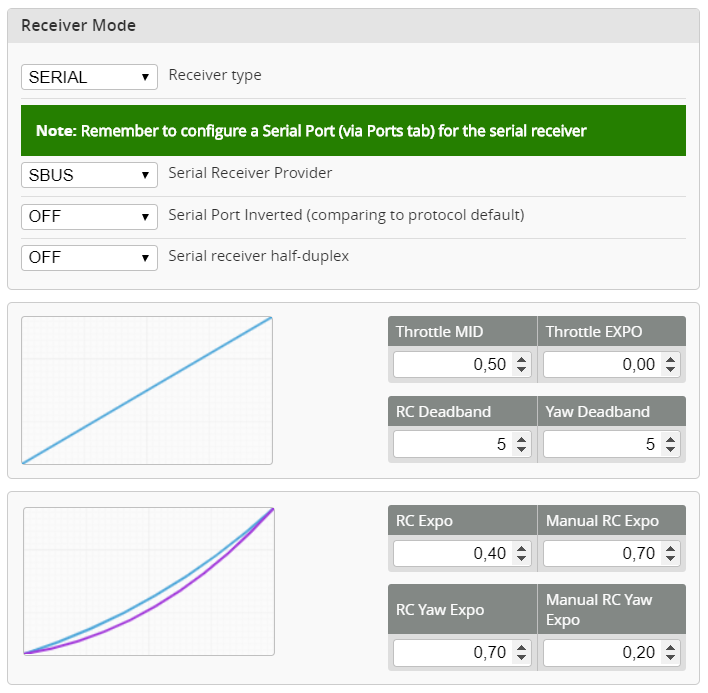Expand the Serial Receiver Provider dropdown
708x693 pixels.
(x=89, y=175)
